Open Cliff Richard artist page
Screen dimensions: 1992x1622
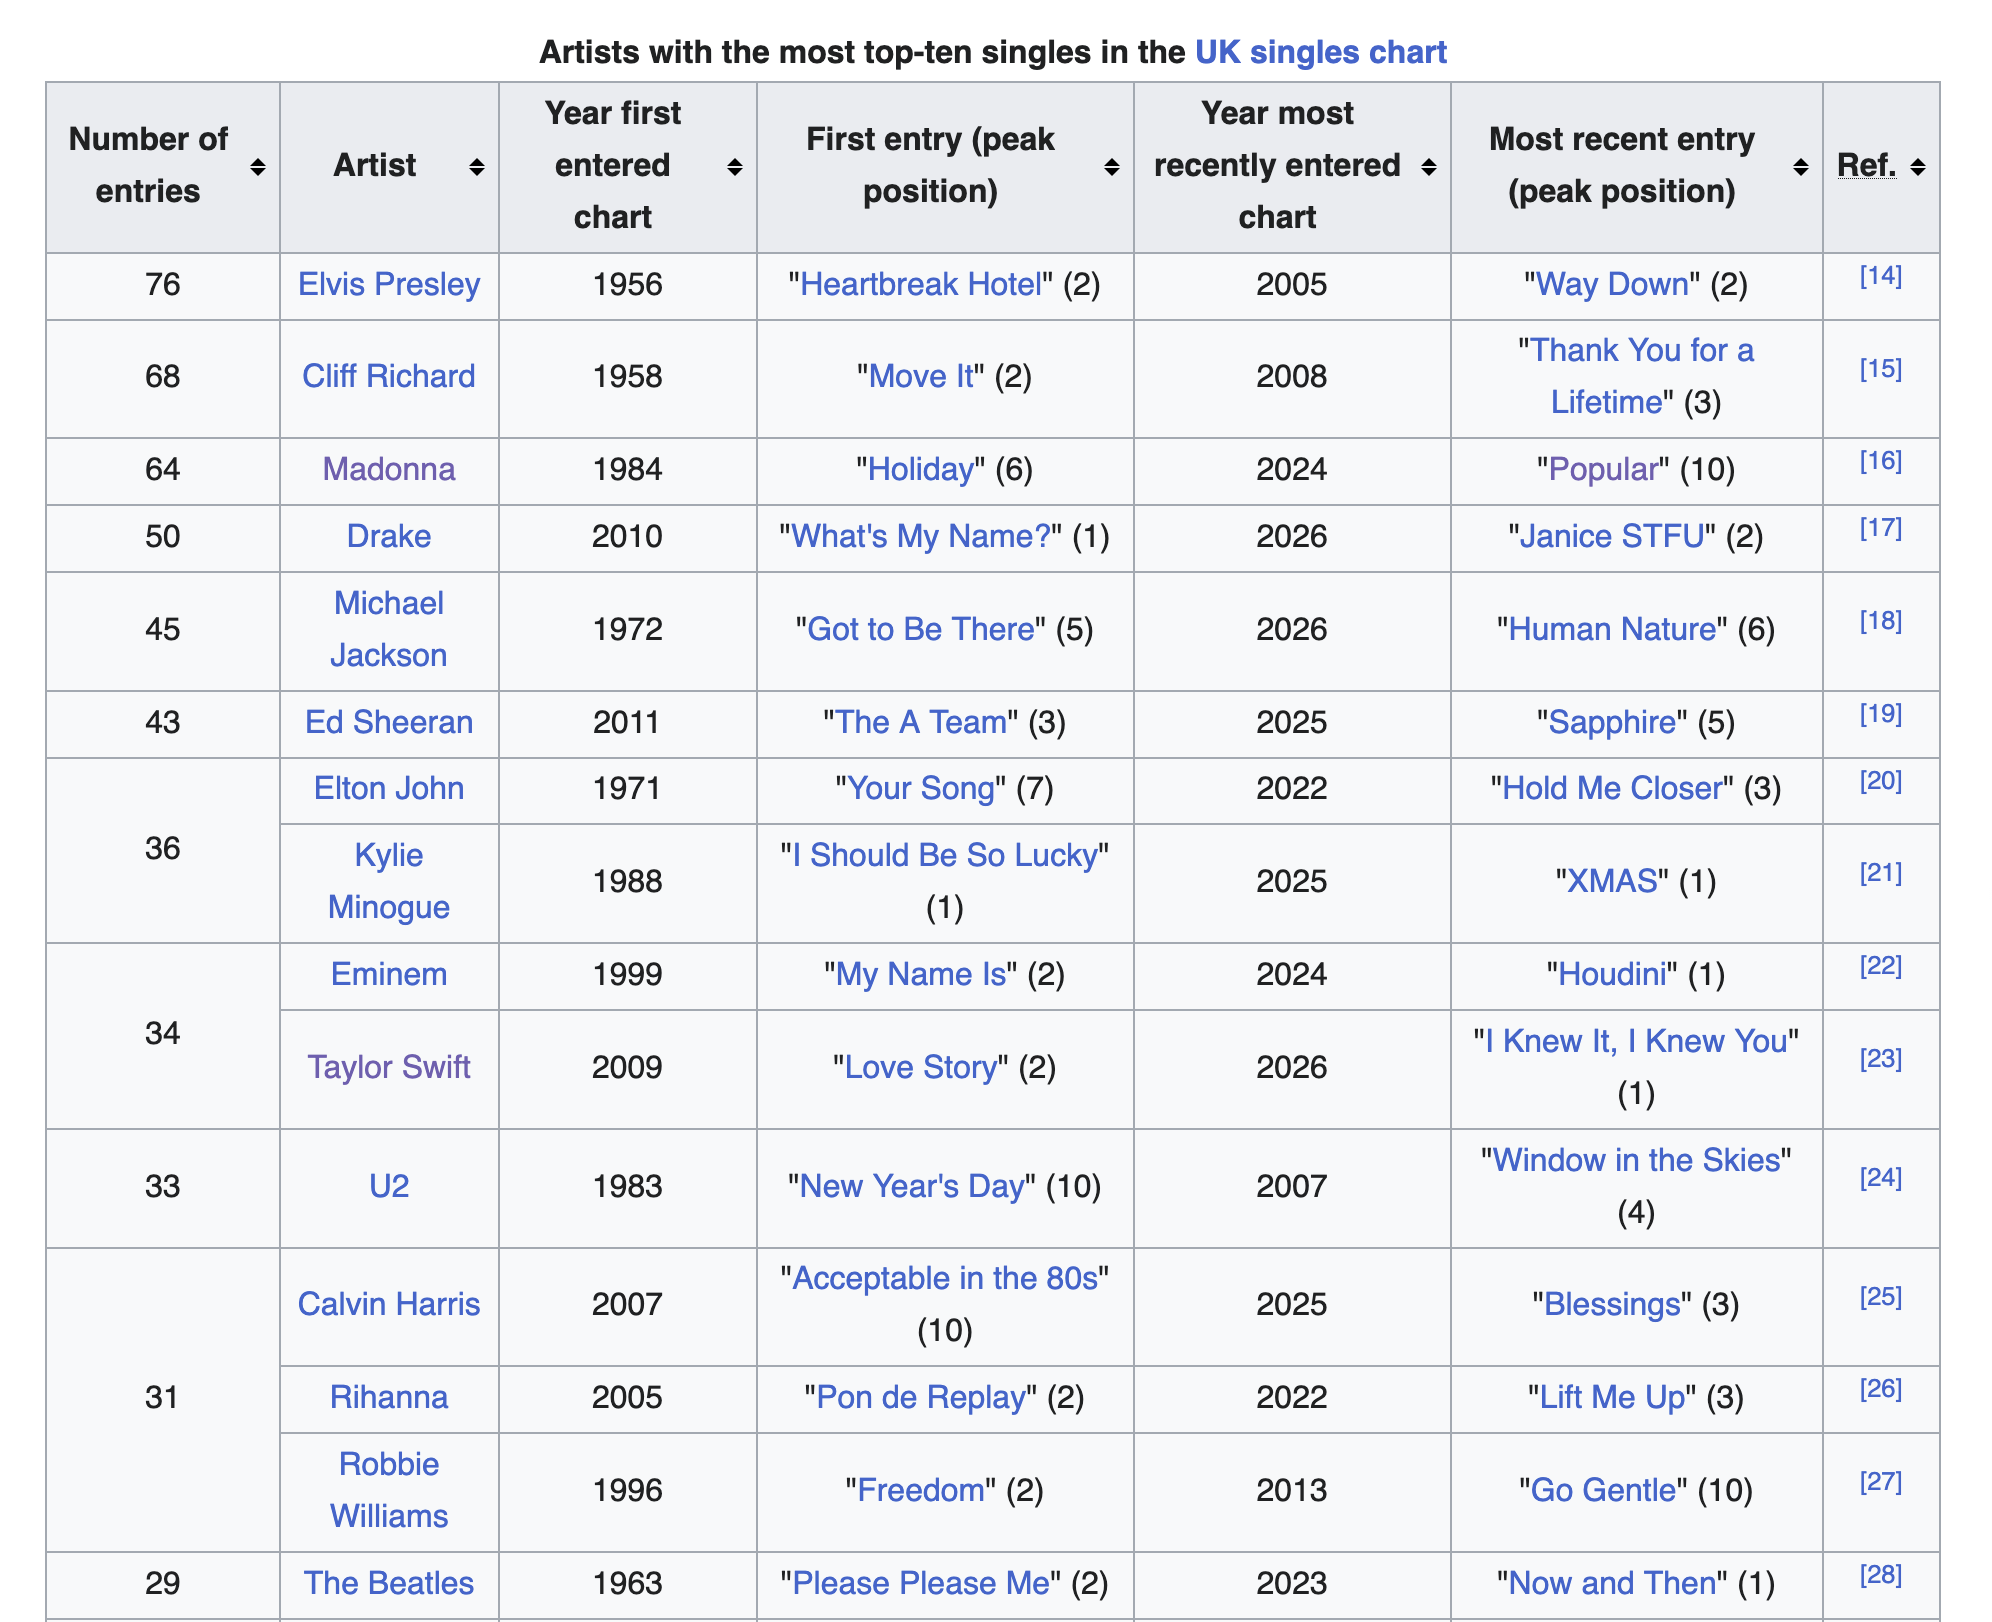pyautogui.click(x=389, y=377)
